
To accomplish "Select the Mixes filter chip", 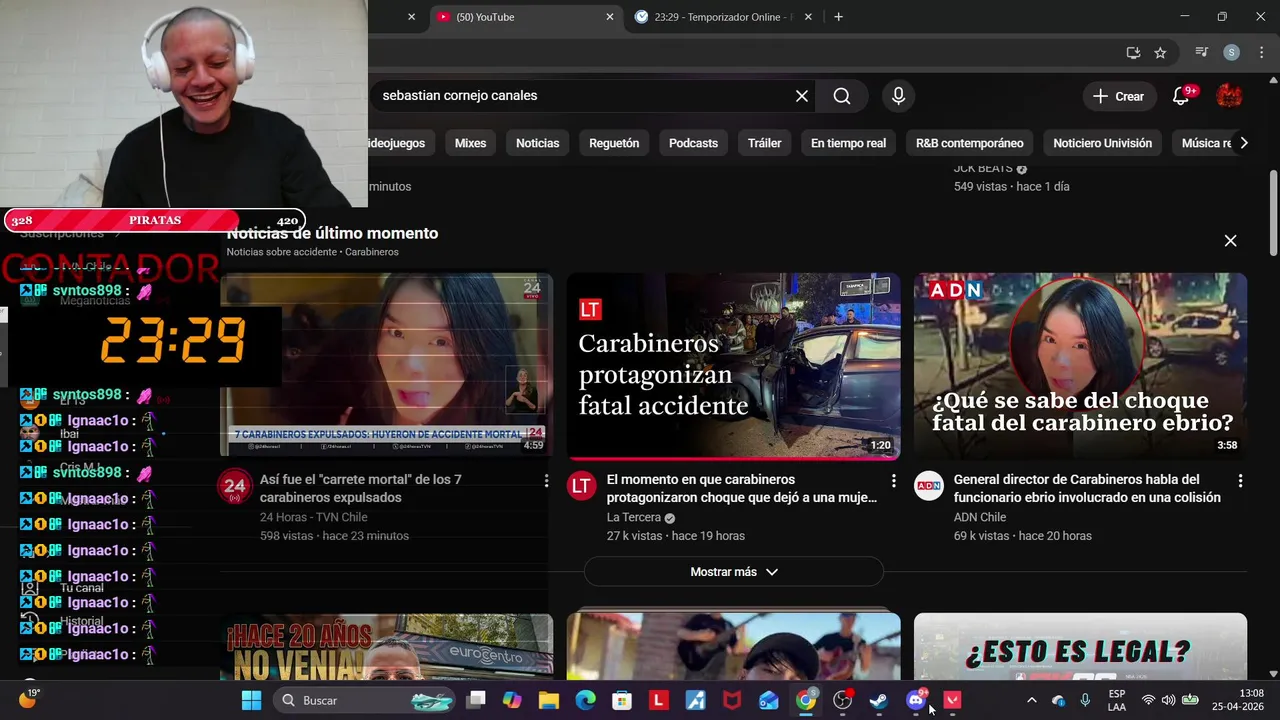I will [470, 143].
